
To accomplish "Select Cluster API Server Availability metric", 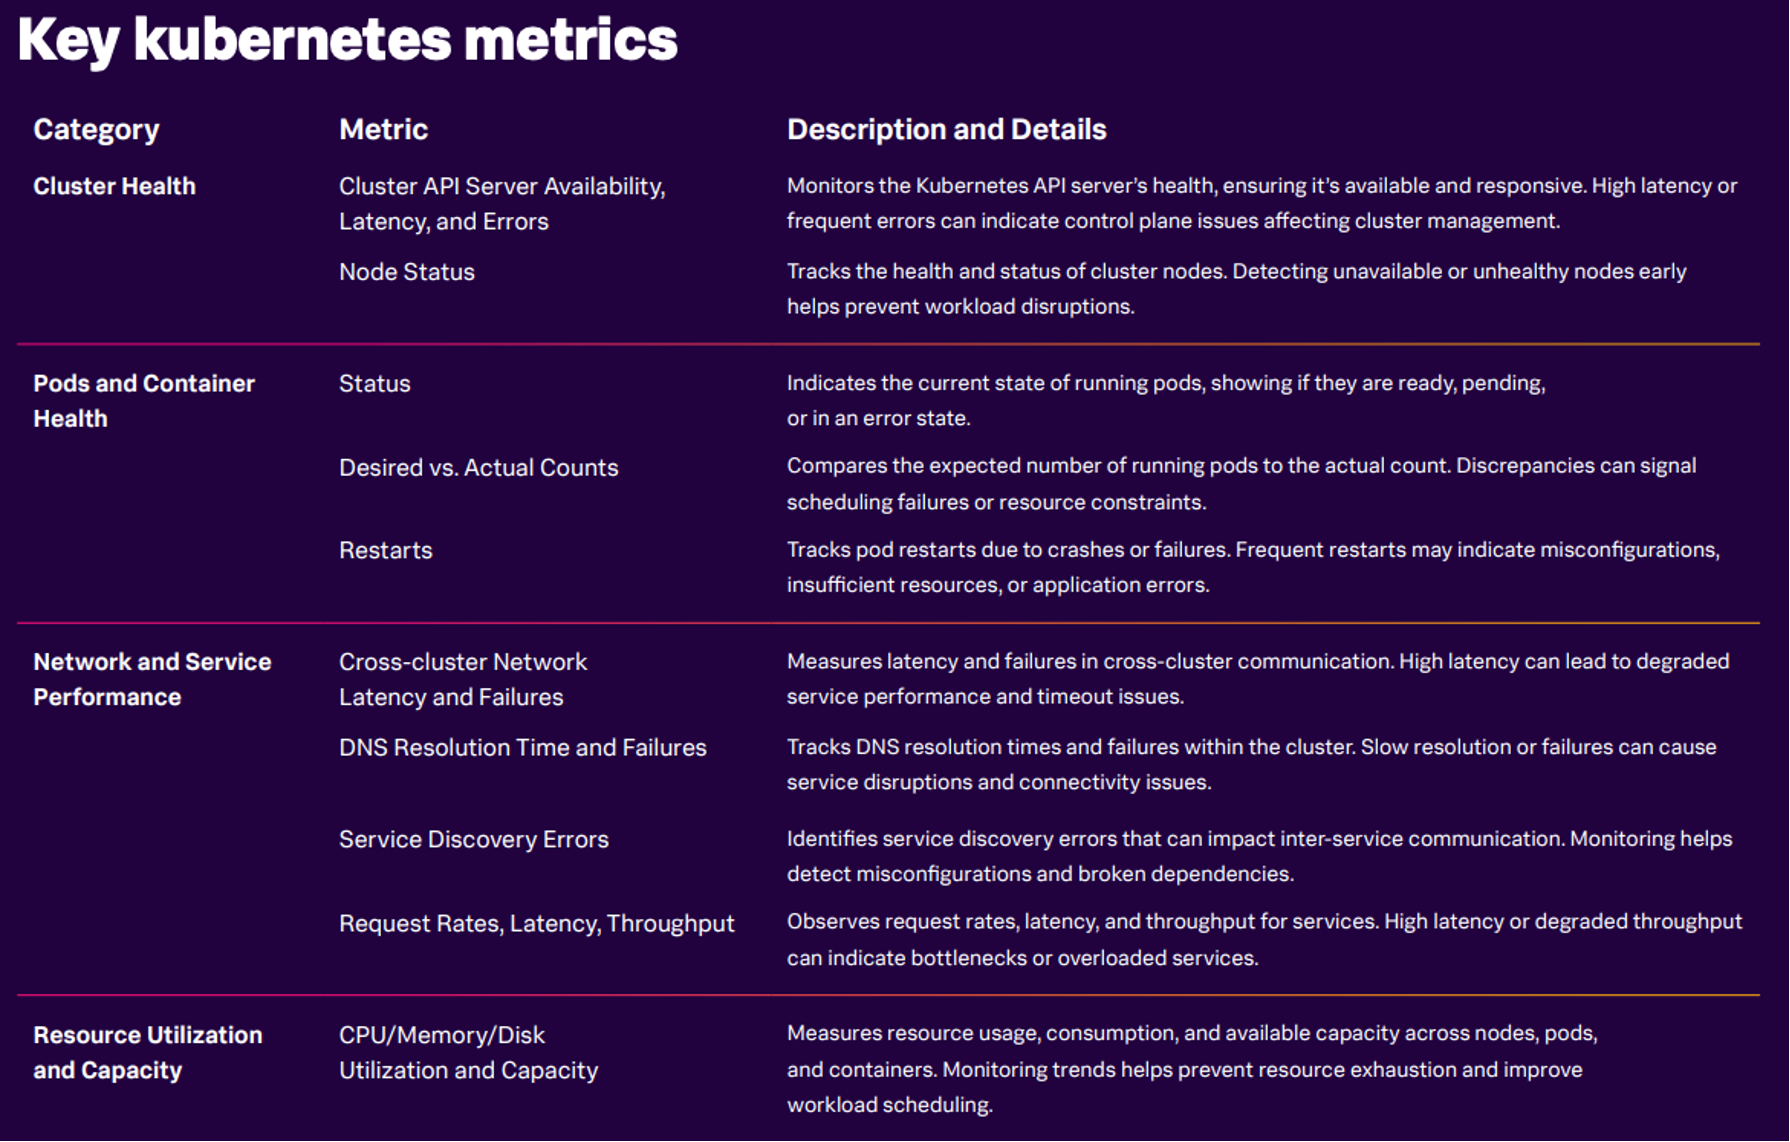I will (x=502, y=204).
